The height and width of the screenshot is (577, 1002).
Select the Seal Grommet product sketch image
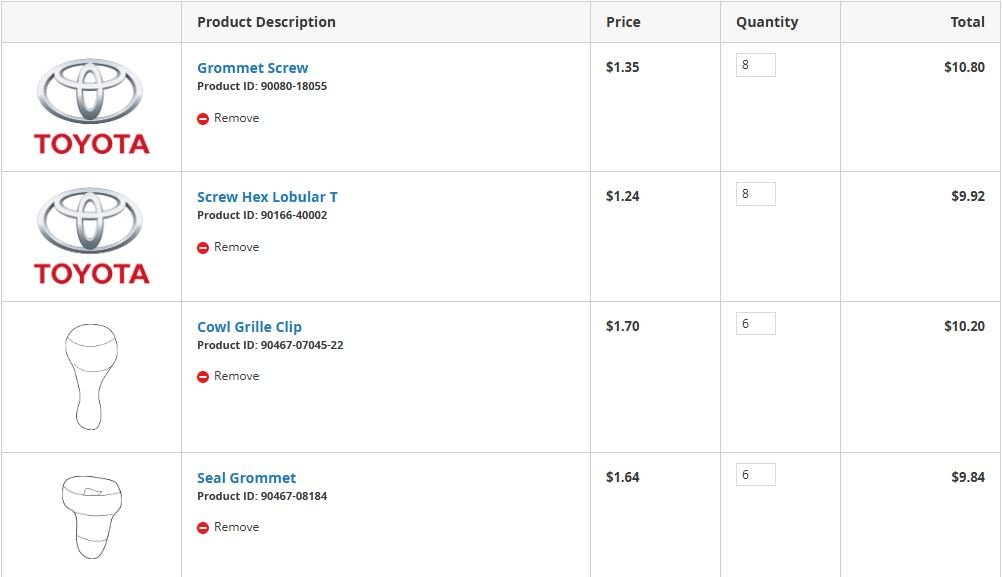click(91, 517)
